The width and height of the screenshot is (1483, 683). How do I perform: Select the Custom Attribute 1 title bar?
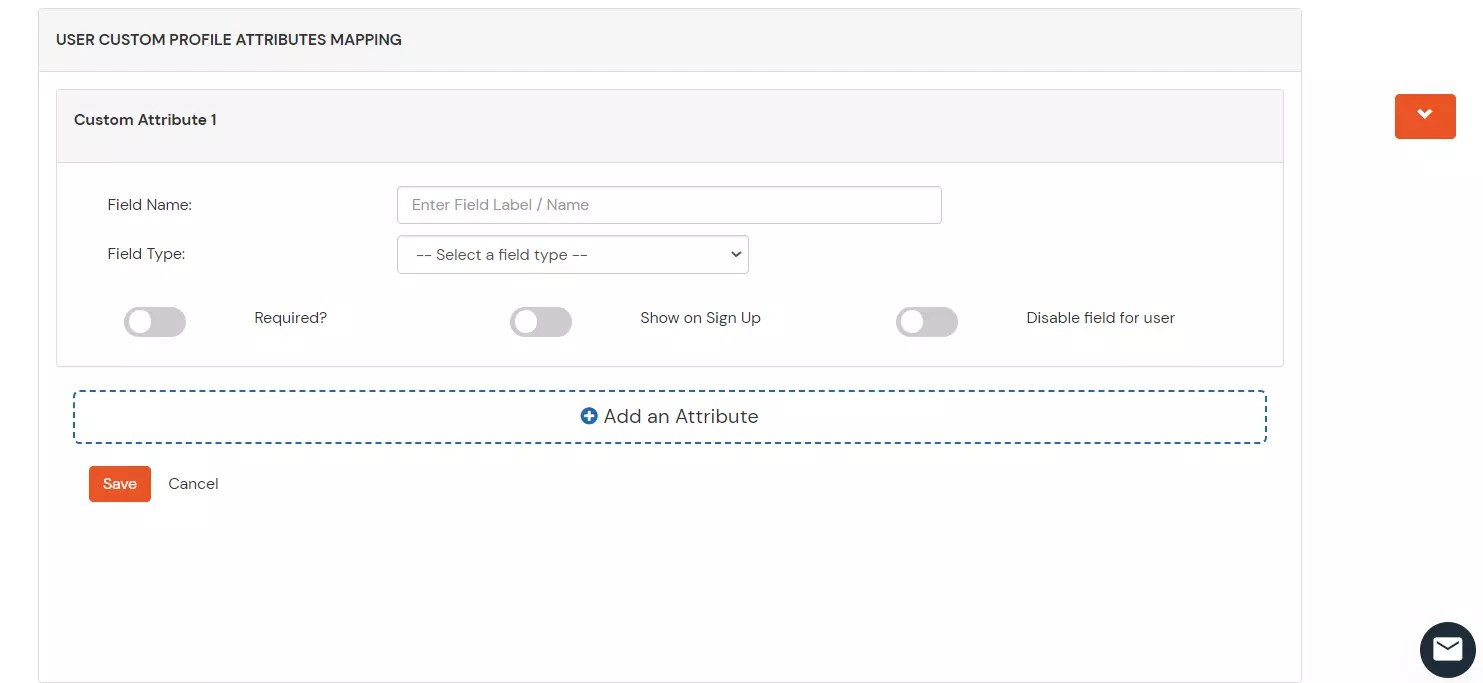point(145,119)
